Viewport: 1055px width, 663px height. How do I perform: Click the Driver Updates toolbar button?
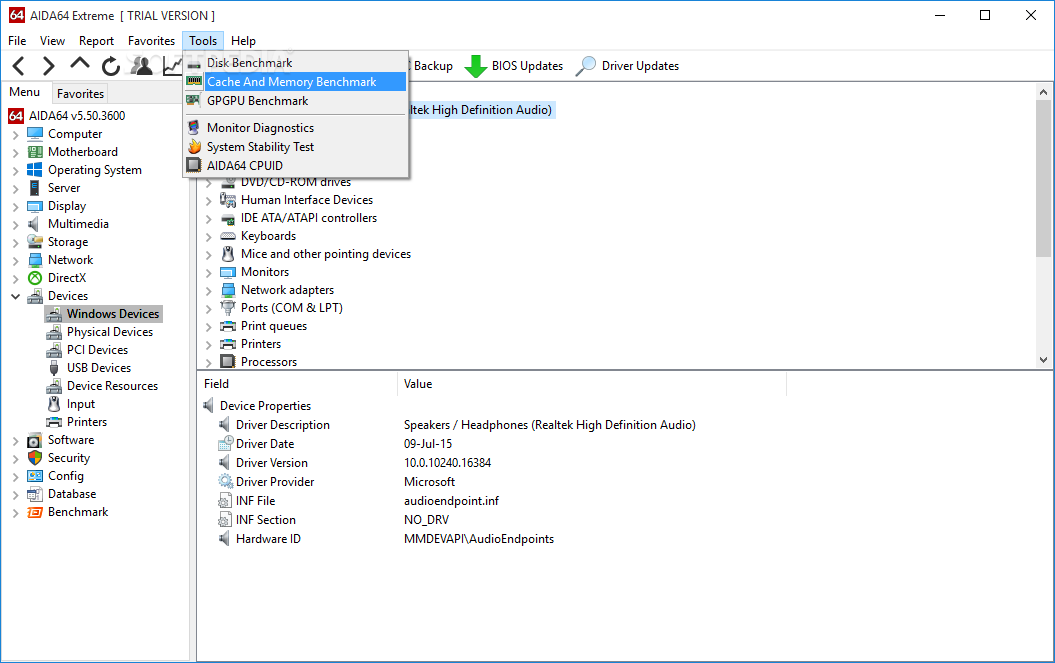pyautogui.click(x=627, y=66)
